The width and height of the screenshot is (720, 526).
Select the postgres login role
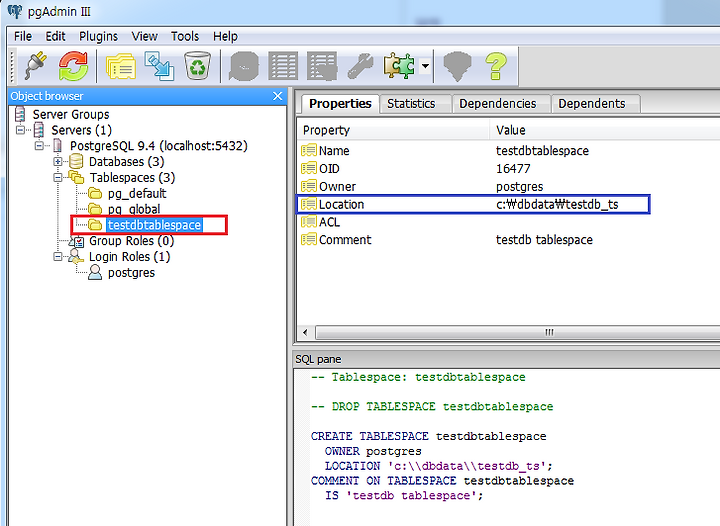click(131, 273)
